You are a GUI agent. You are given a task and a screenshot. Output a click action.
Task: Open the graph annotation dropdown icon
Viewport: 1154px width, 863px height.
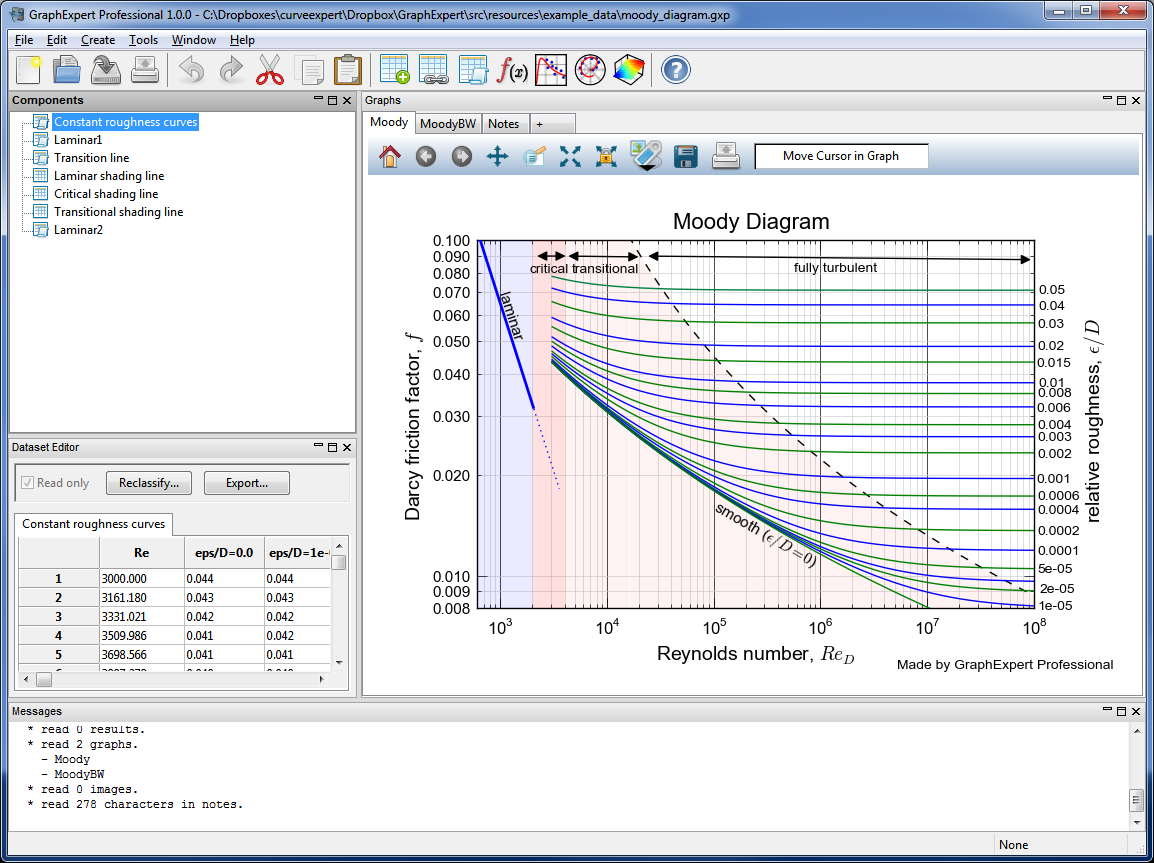(647, 157)
